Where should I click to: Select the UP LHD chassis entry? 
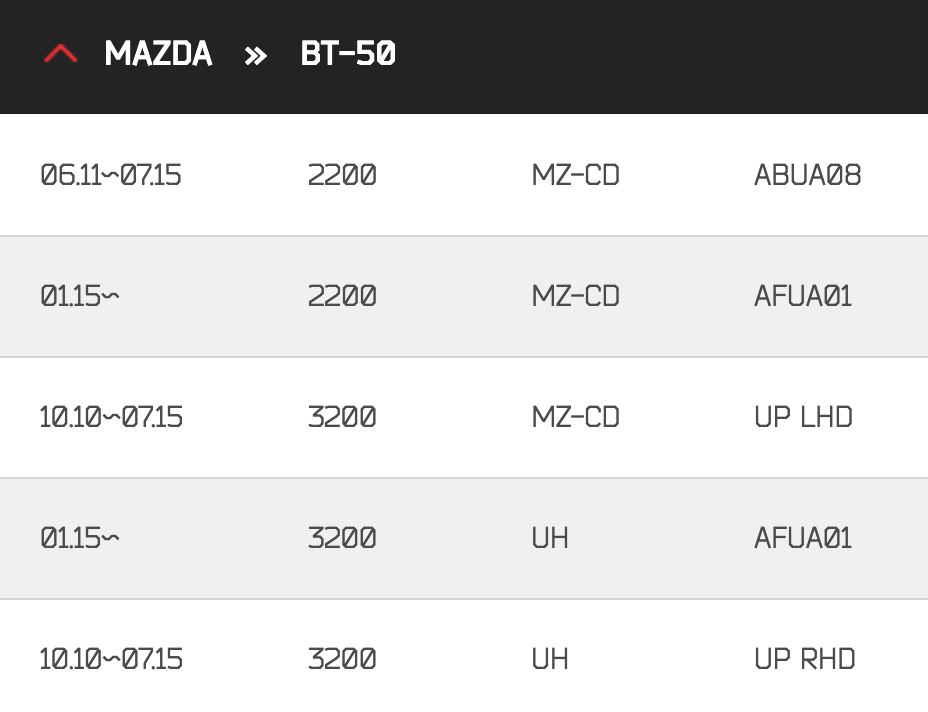point(803,417)
